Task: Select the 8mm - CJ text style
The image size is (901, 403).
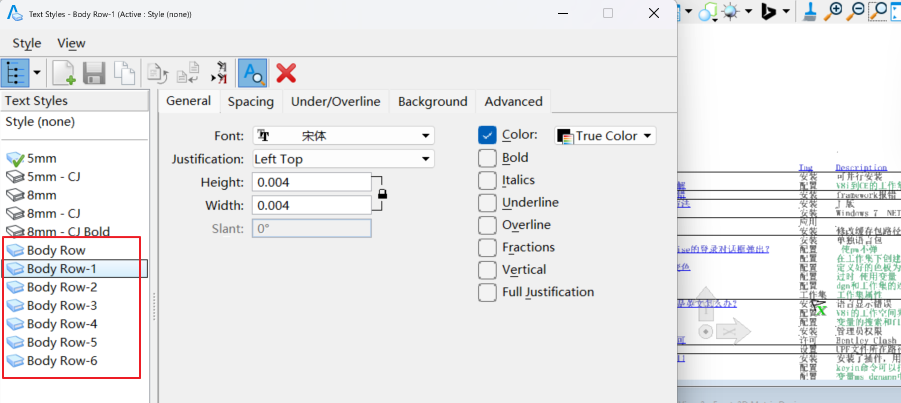Action: coord(54,213)
